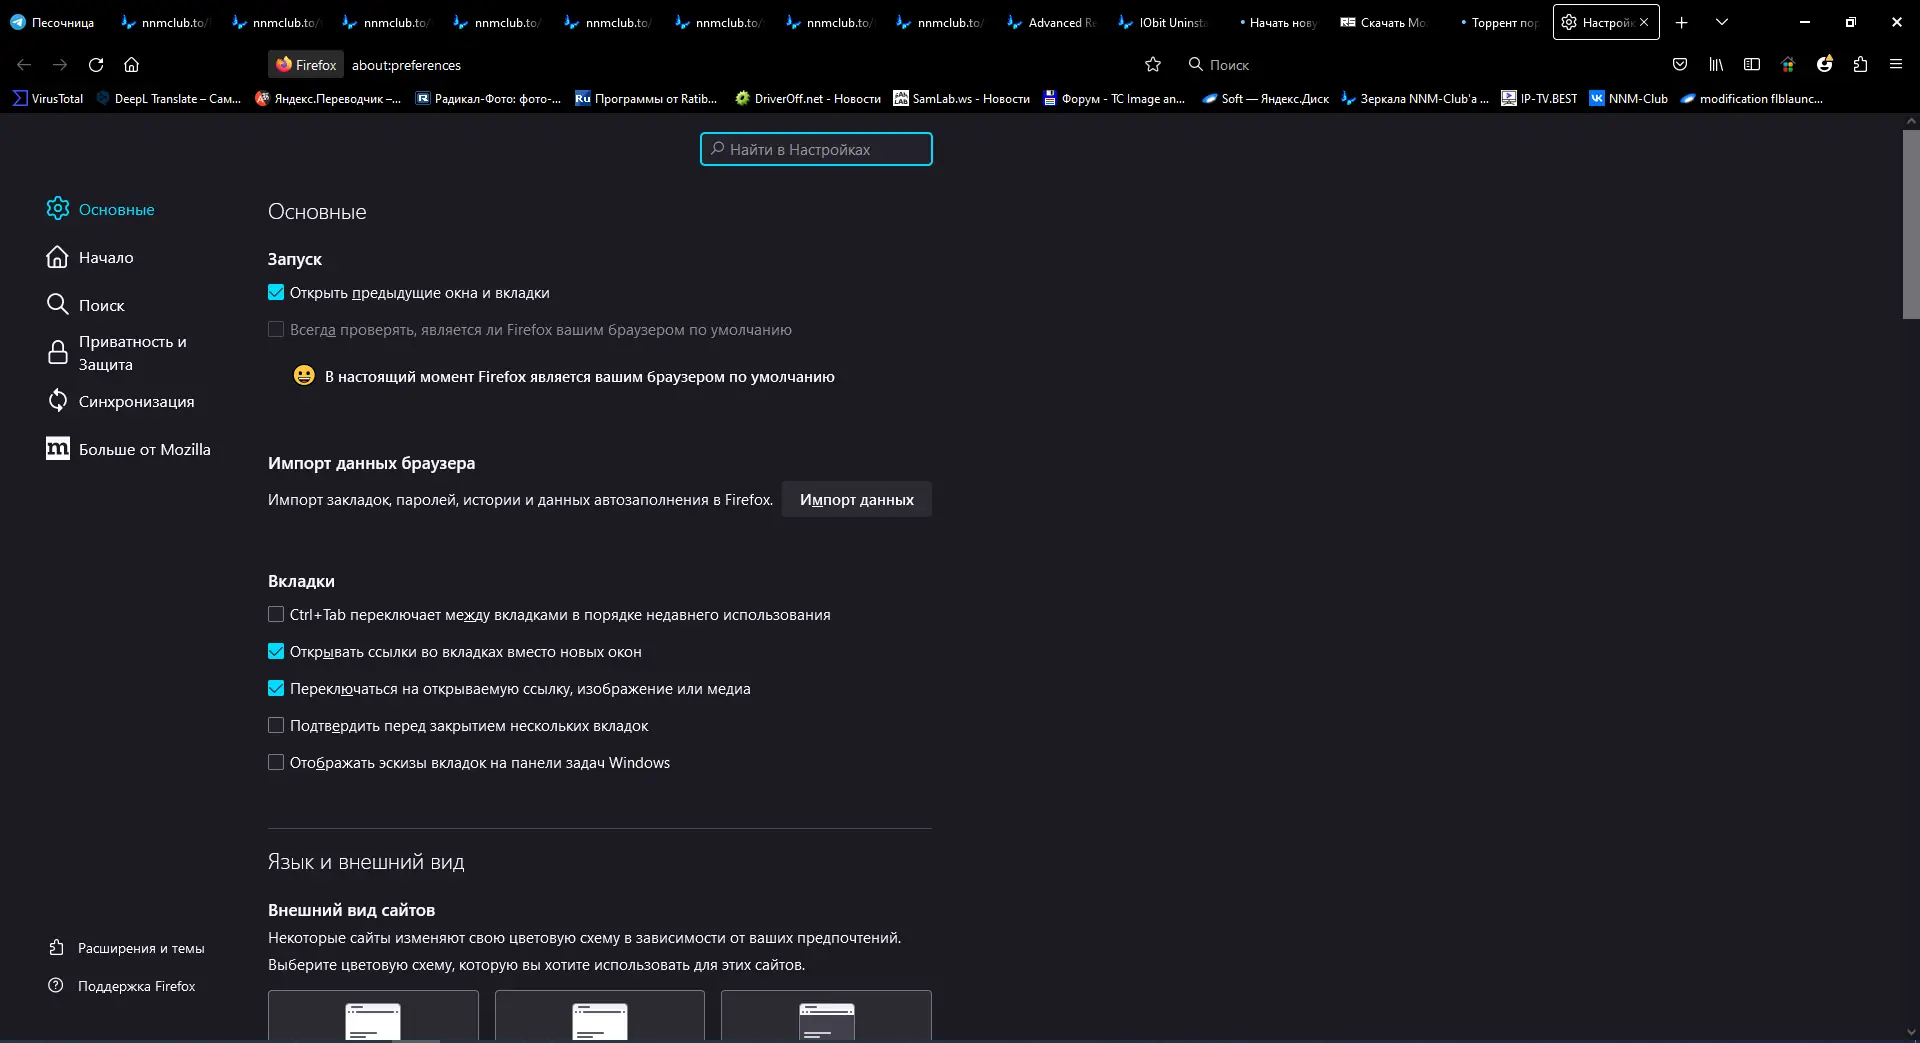Image resolution: width=1920 pixels, height=1043 pixels.
Task: Click the colorful house extension icon
Action: pos(1788,65)
